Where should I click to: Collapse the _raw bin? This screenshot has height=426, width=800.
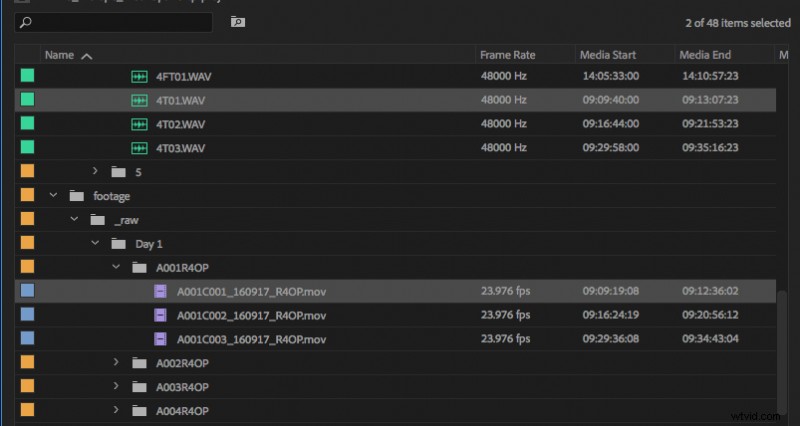(x=74, y=219)
